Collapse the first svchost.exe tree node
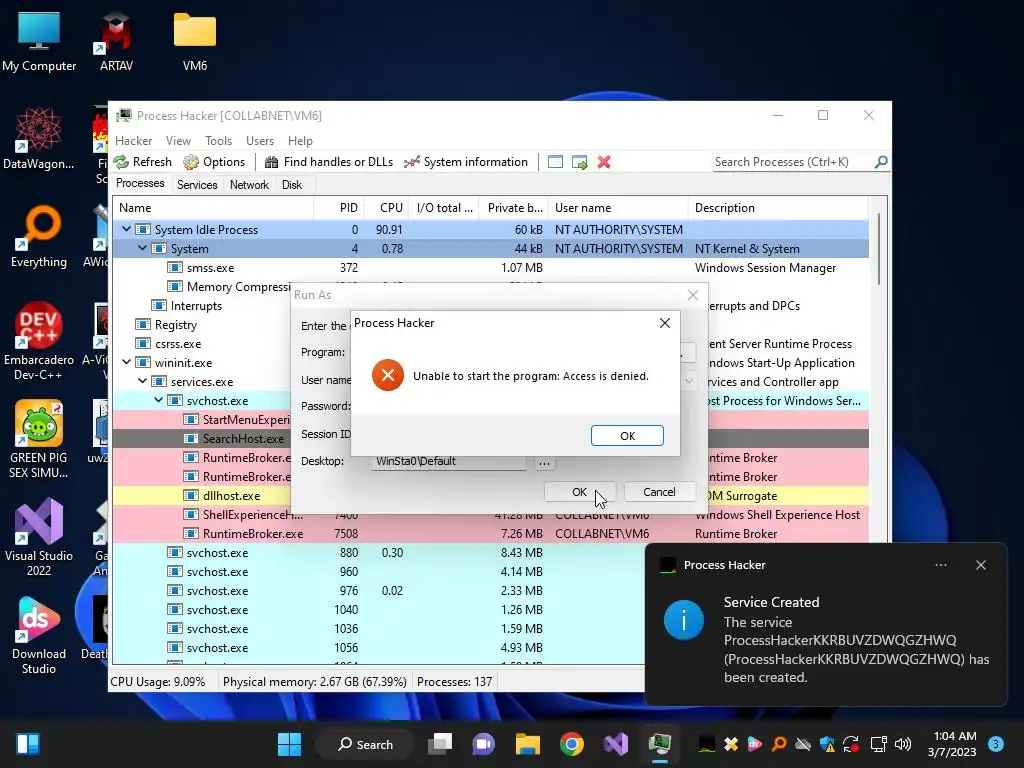The image size is (1024, 768). (x=158, y=400)
